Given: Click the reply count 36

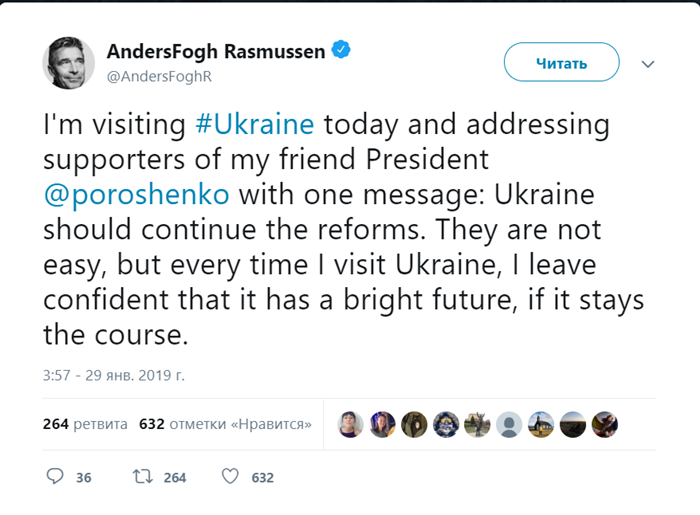Looking at the screenshot, I should (x=83, y=478).
